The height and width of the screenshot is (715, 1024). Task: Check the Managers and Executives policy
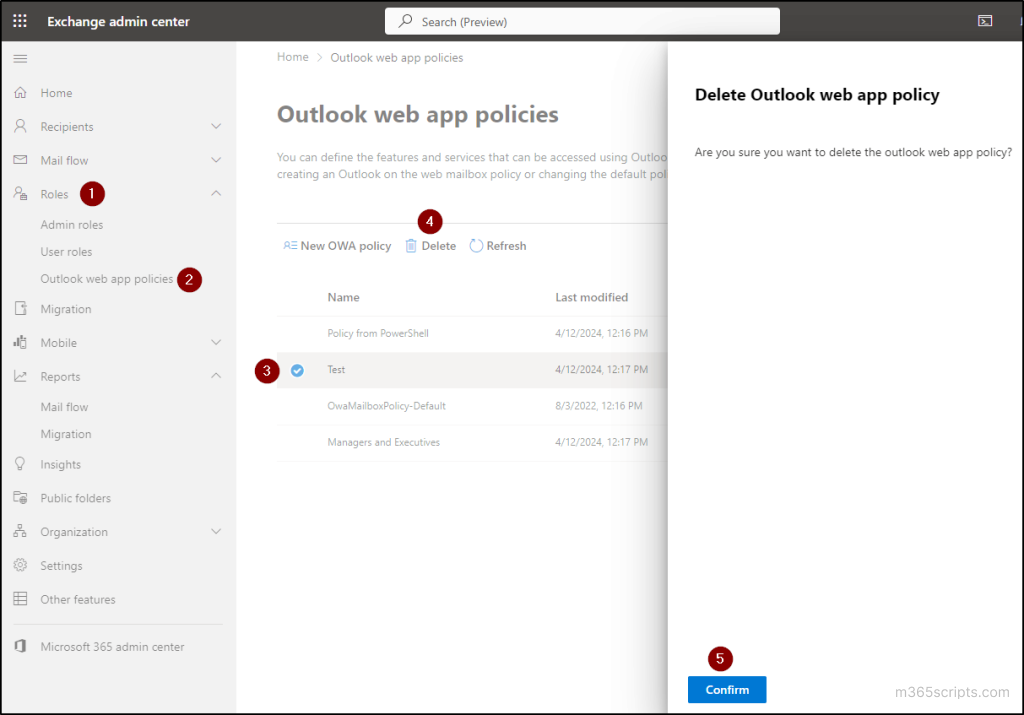click(297, 441)
